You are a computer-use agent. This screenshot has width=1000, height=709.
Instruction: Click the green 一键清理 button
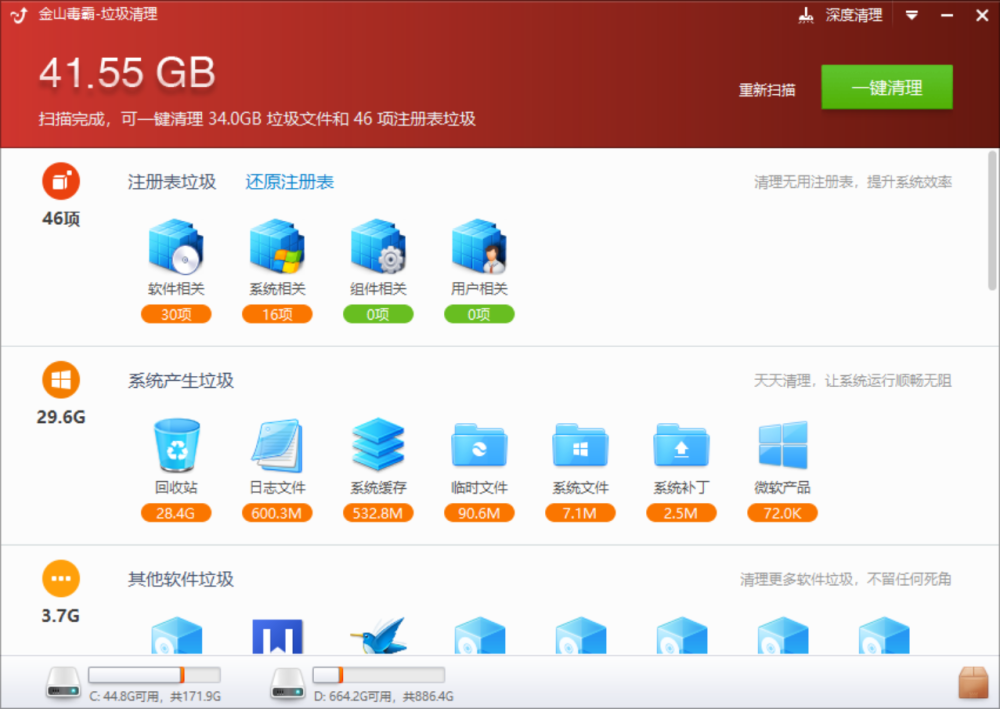click(x=886, y=87)
